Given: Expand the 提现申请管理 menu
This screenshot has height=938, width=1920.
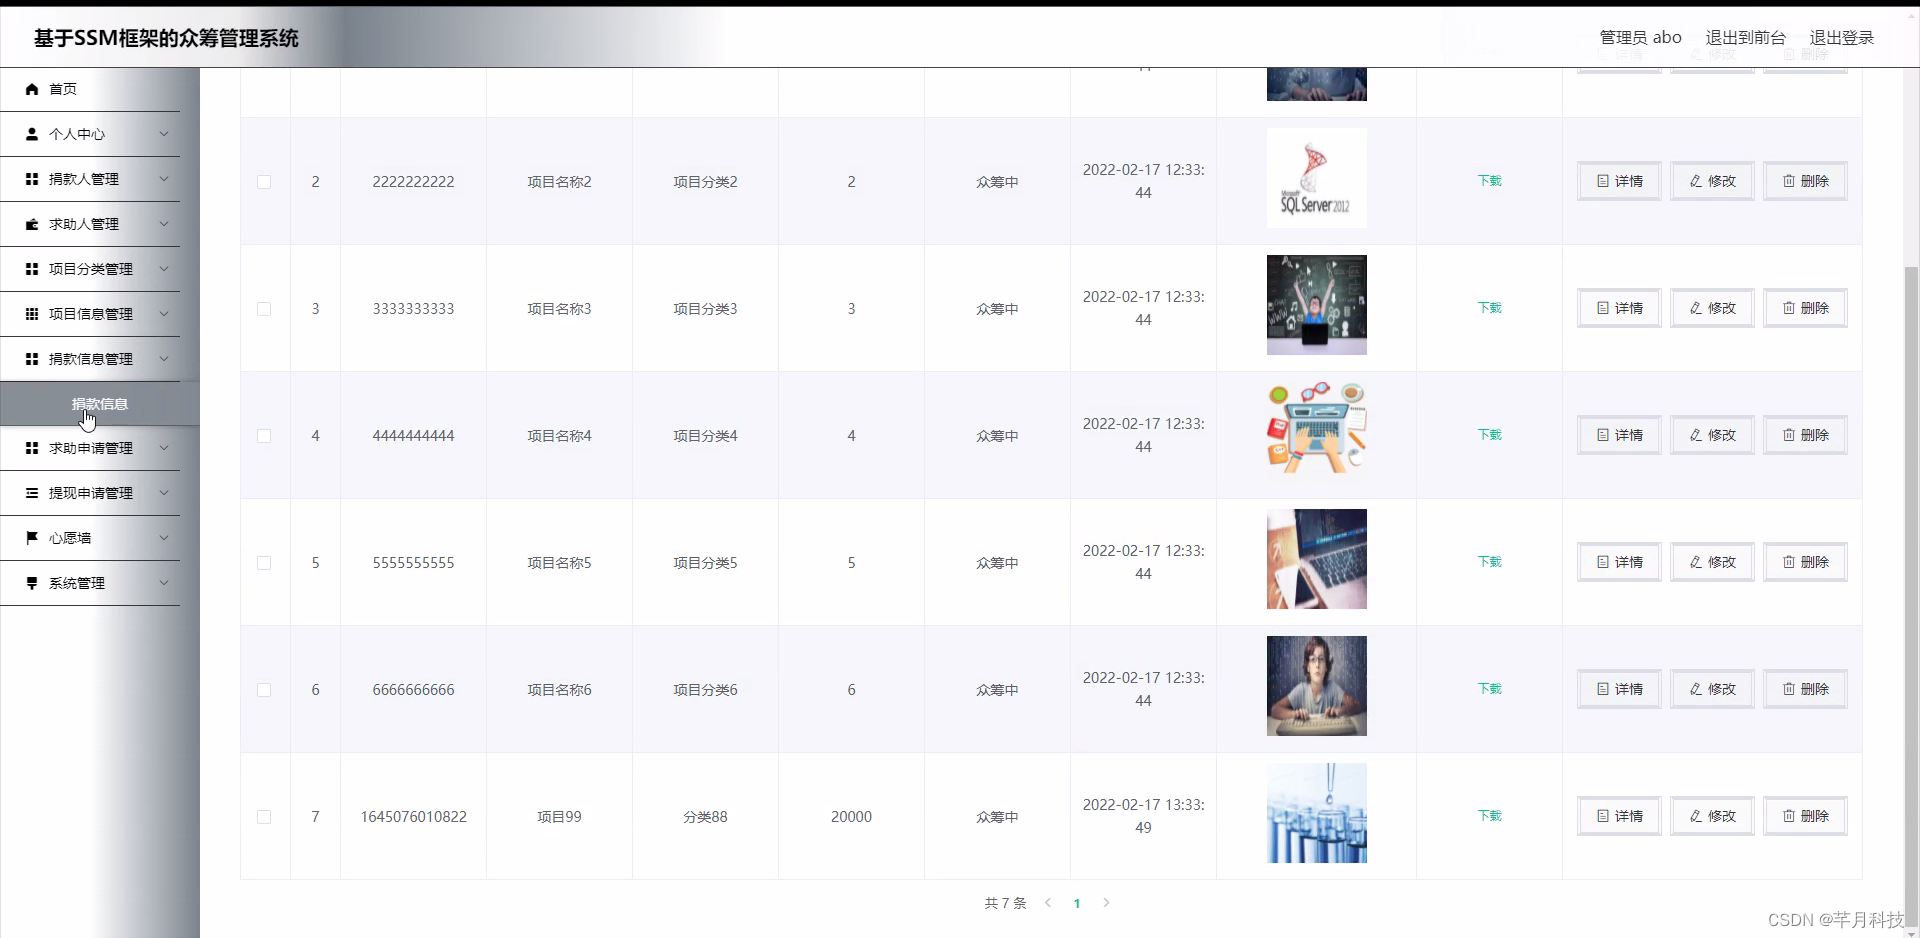Looking at the screenshot, I should click(164, 493).
